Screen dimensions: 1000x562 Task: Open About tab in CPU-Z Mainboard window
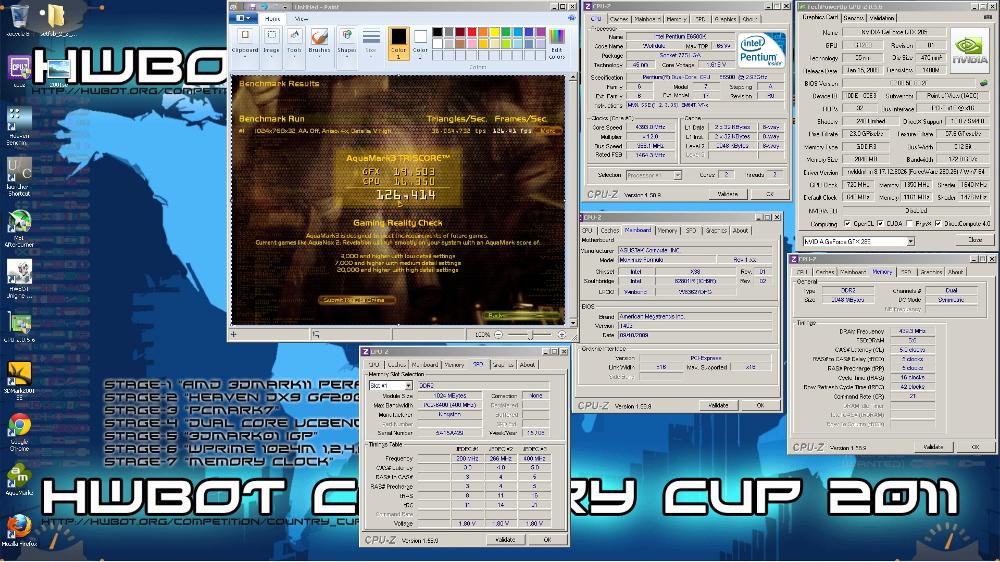point(740,230)
